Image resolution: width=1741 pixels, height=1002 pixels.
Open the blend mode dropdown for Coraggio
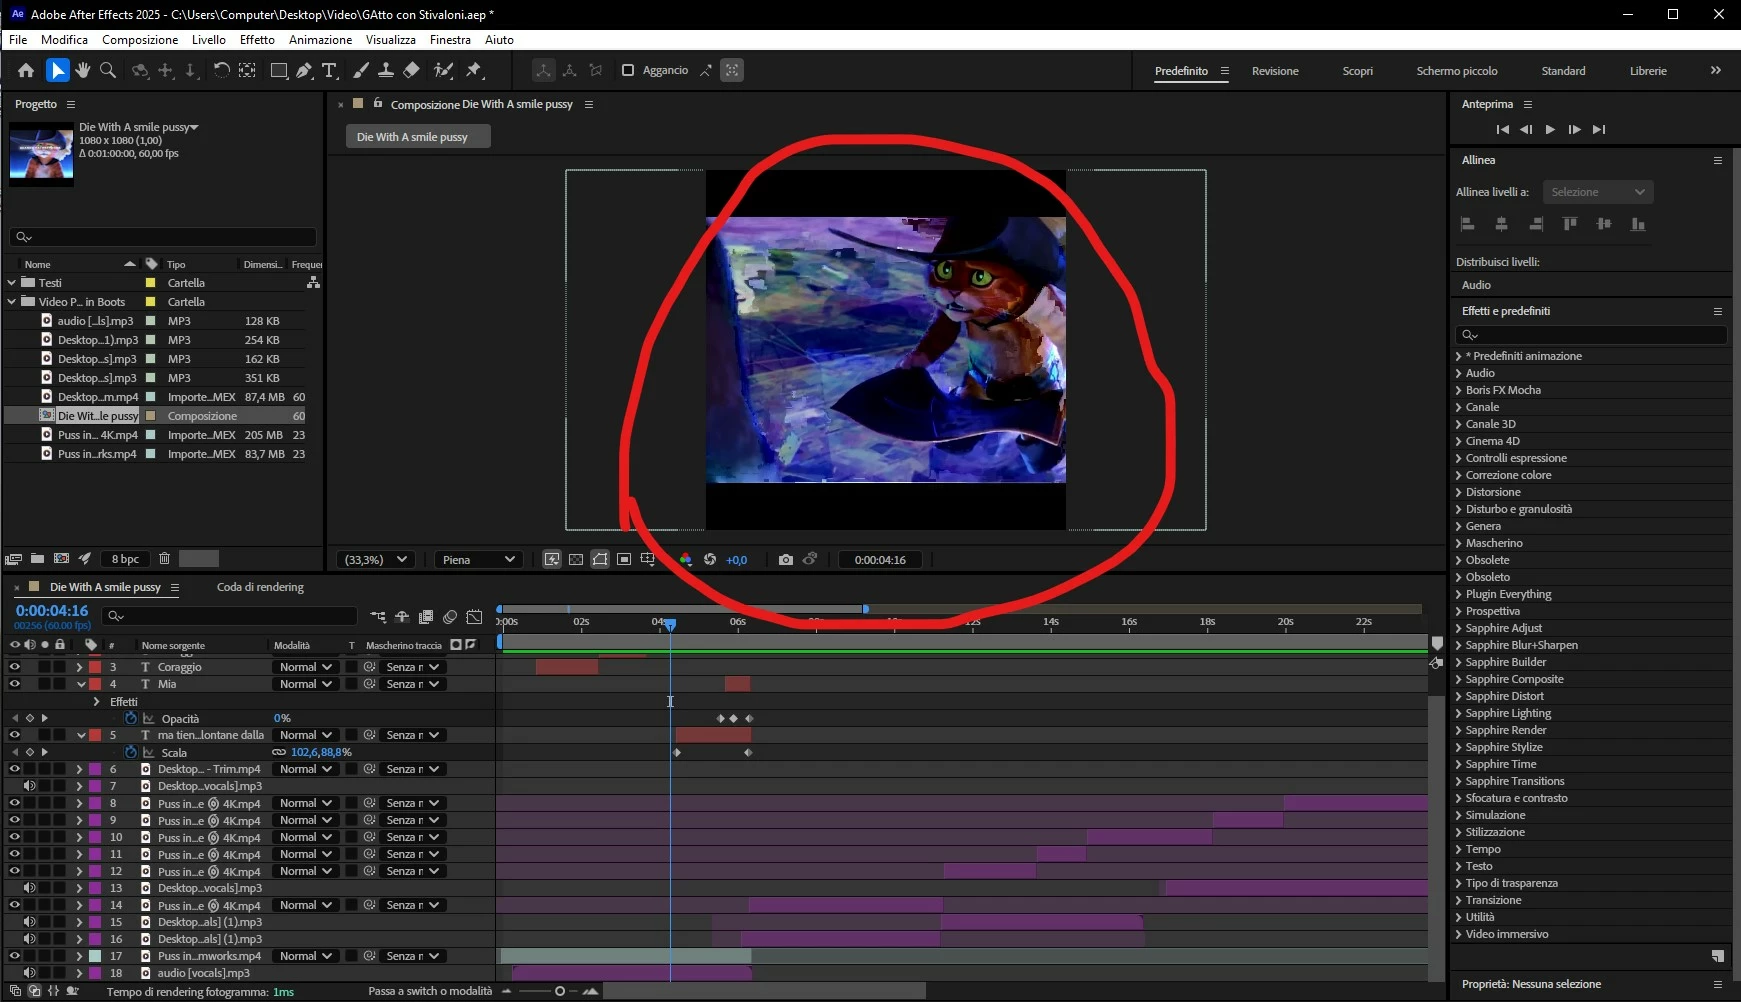pos(305,667)
